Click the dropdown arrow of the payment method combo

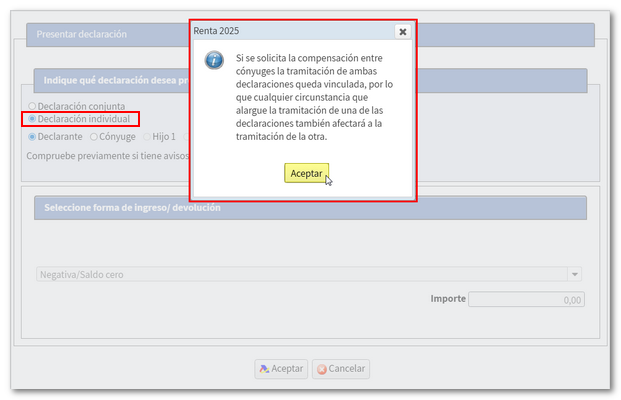574,274
